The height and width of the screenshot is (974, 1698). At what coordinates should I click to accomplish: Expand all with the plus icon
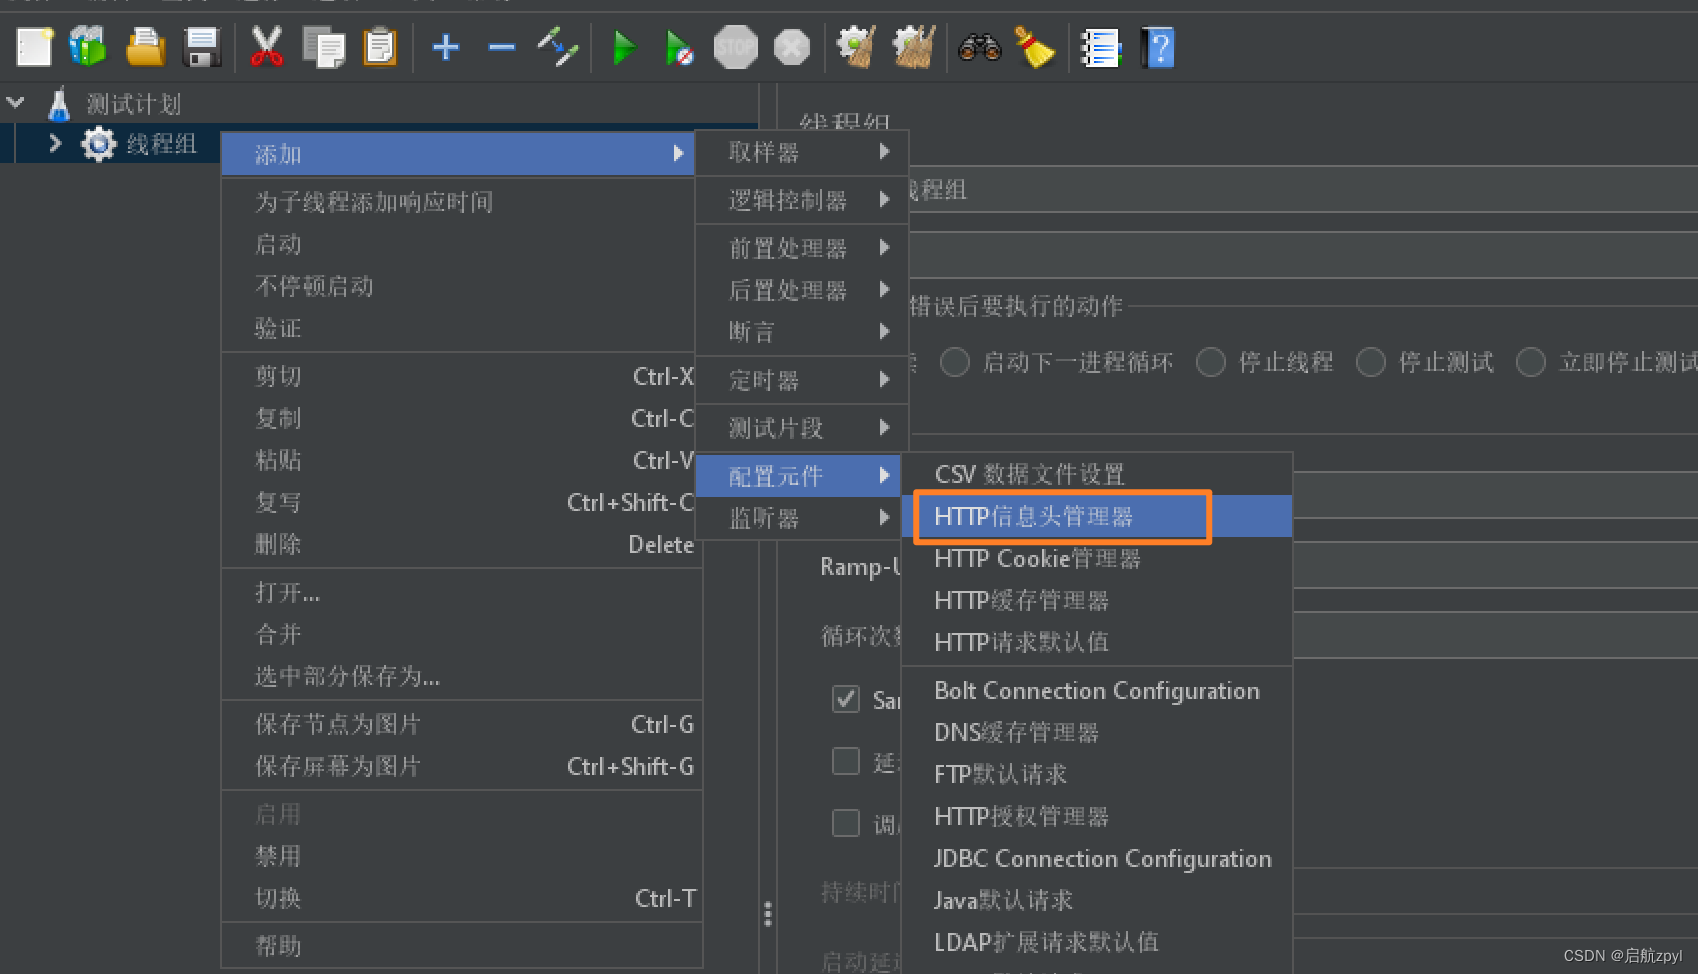(x=445, y=47)
